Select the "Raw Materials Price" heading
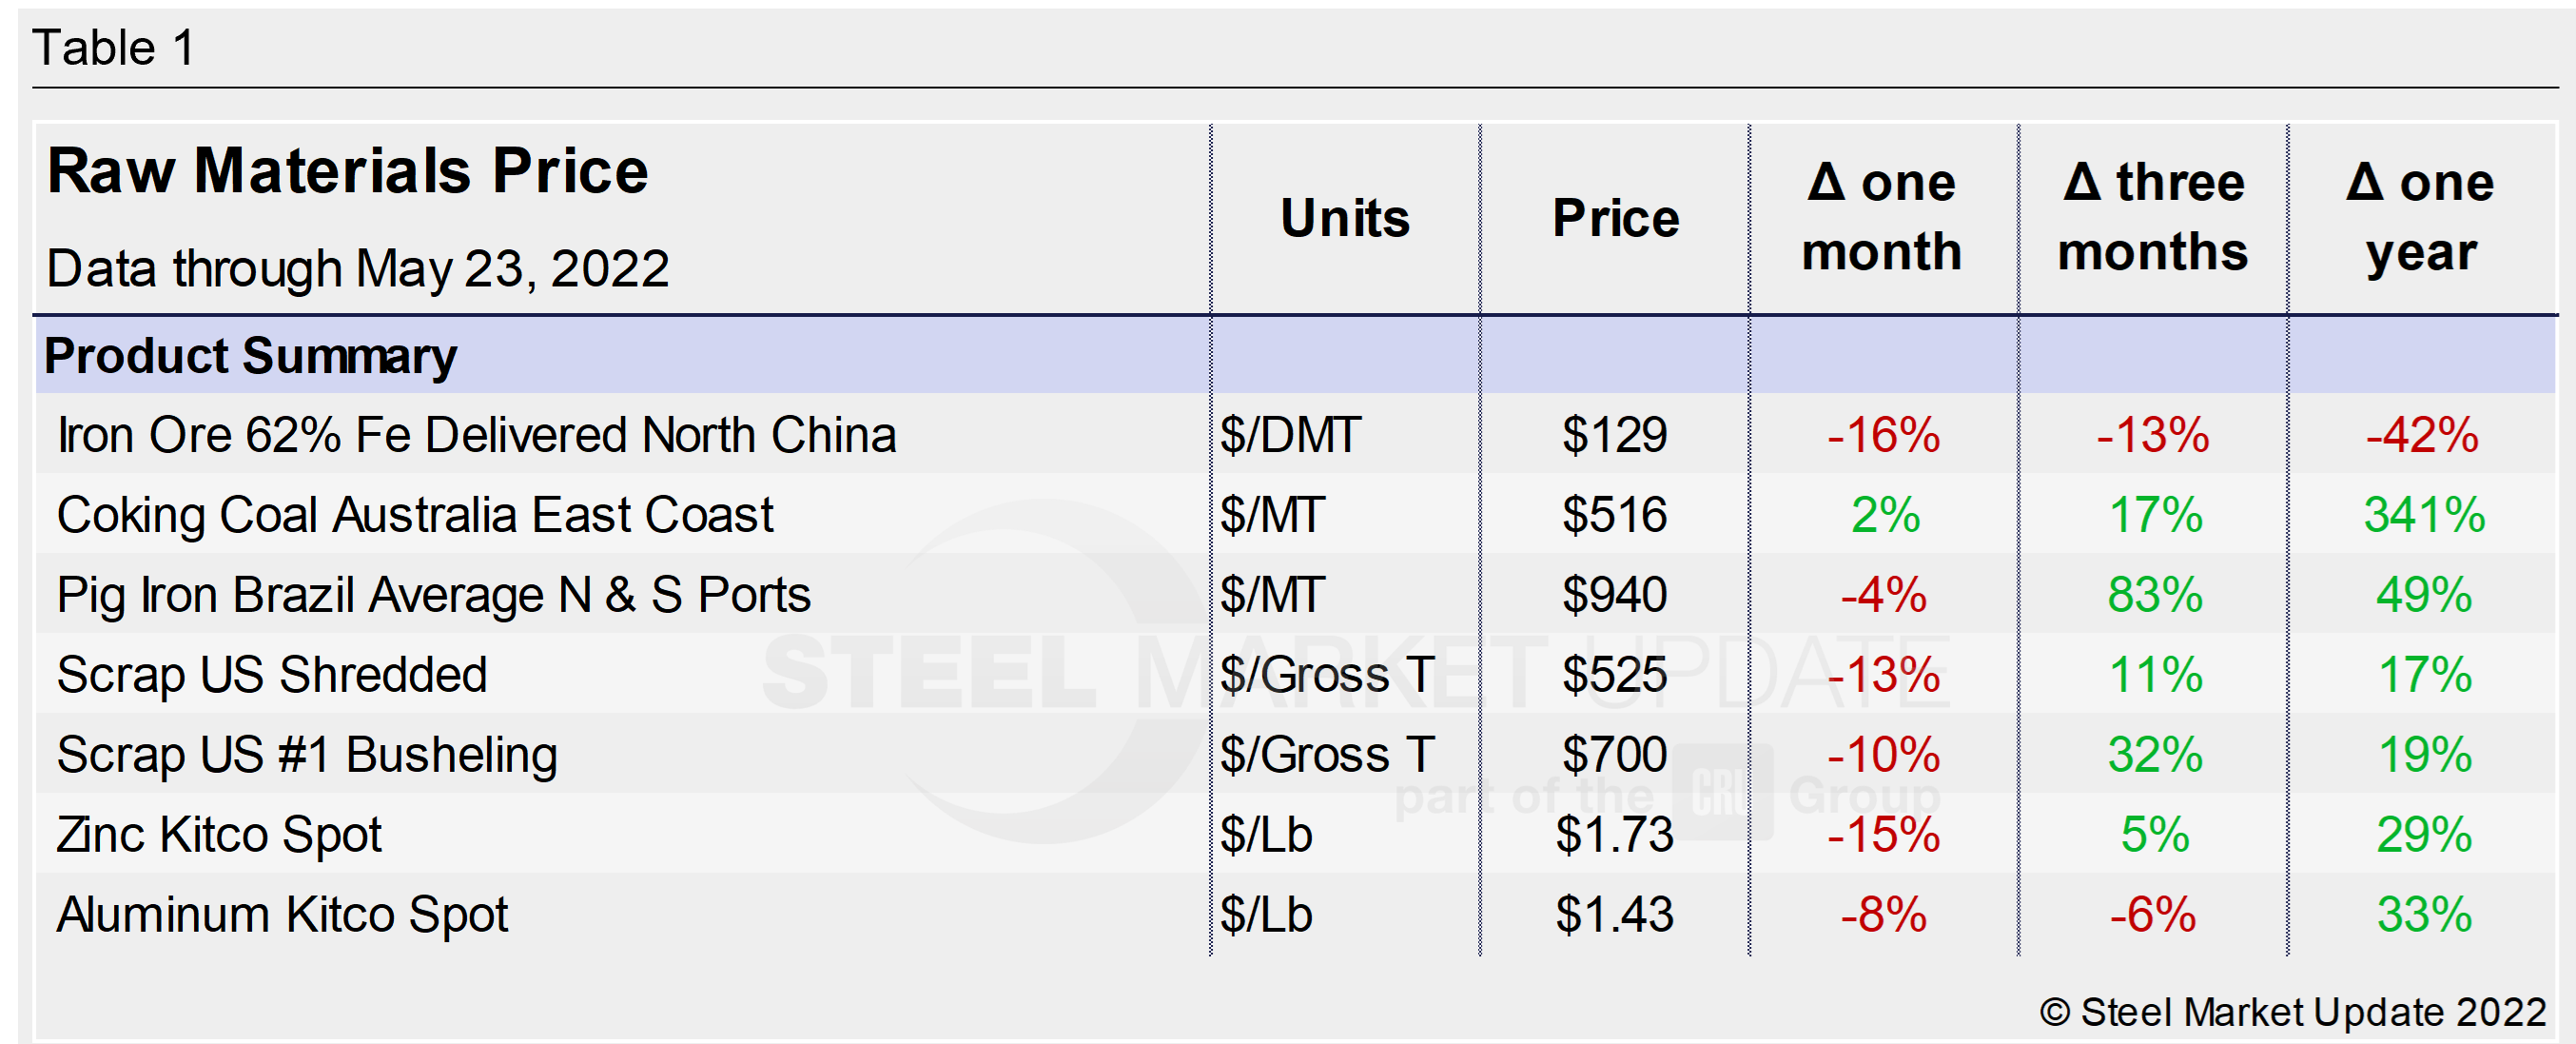 point(348,171)
